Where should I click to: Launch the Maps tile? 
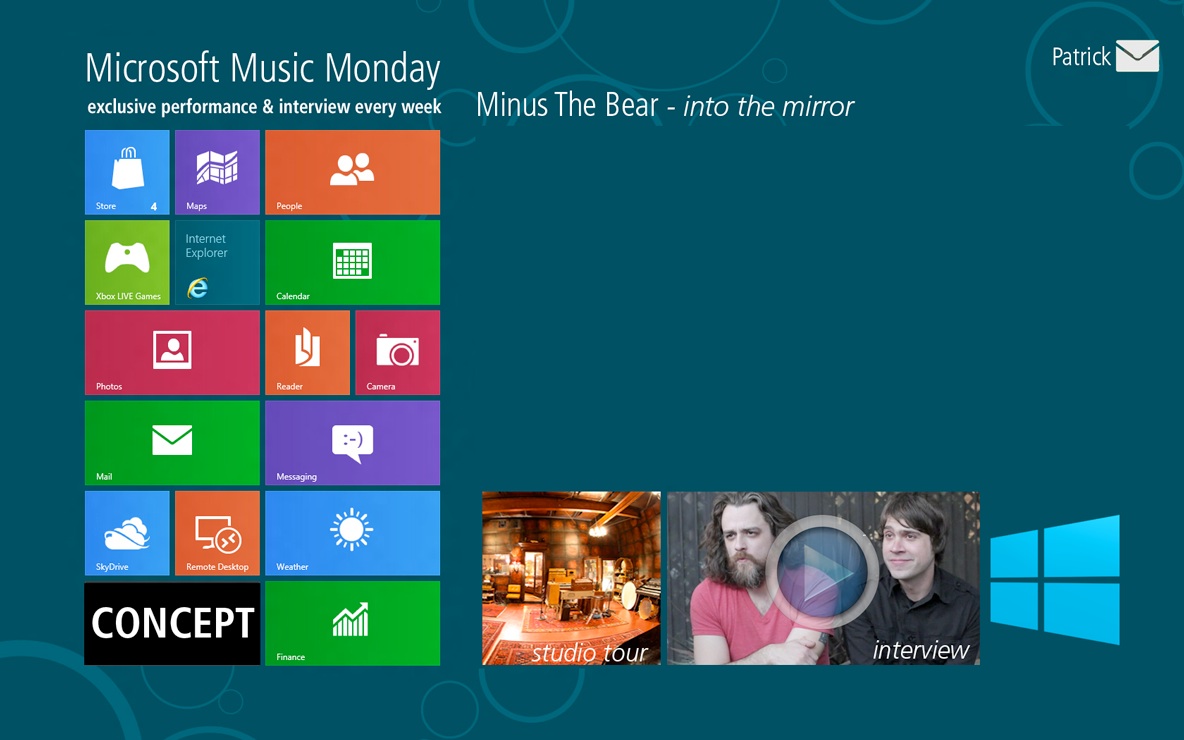(x=217, y=172)
